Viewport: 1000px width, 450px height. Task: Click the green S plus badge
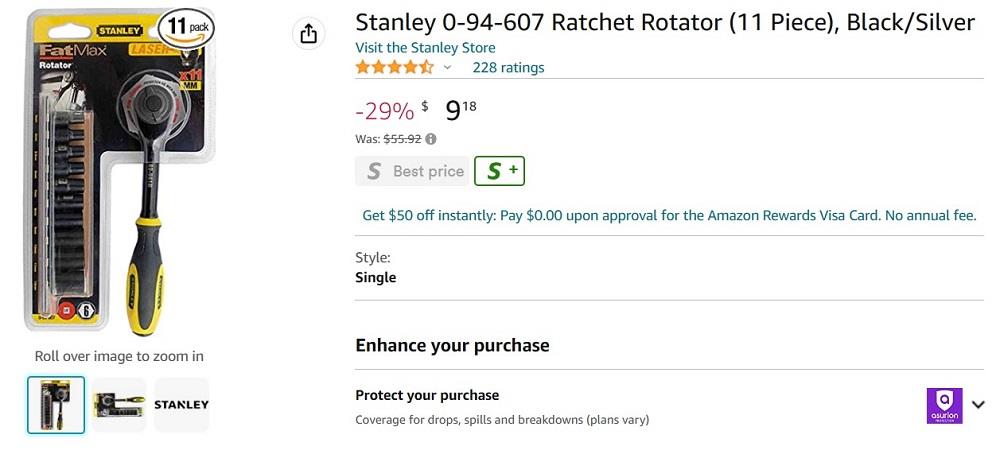tap(499, 171)
